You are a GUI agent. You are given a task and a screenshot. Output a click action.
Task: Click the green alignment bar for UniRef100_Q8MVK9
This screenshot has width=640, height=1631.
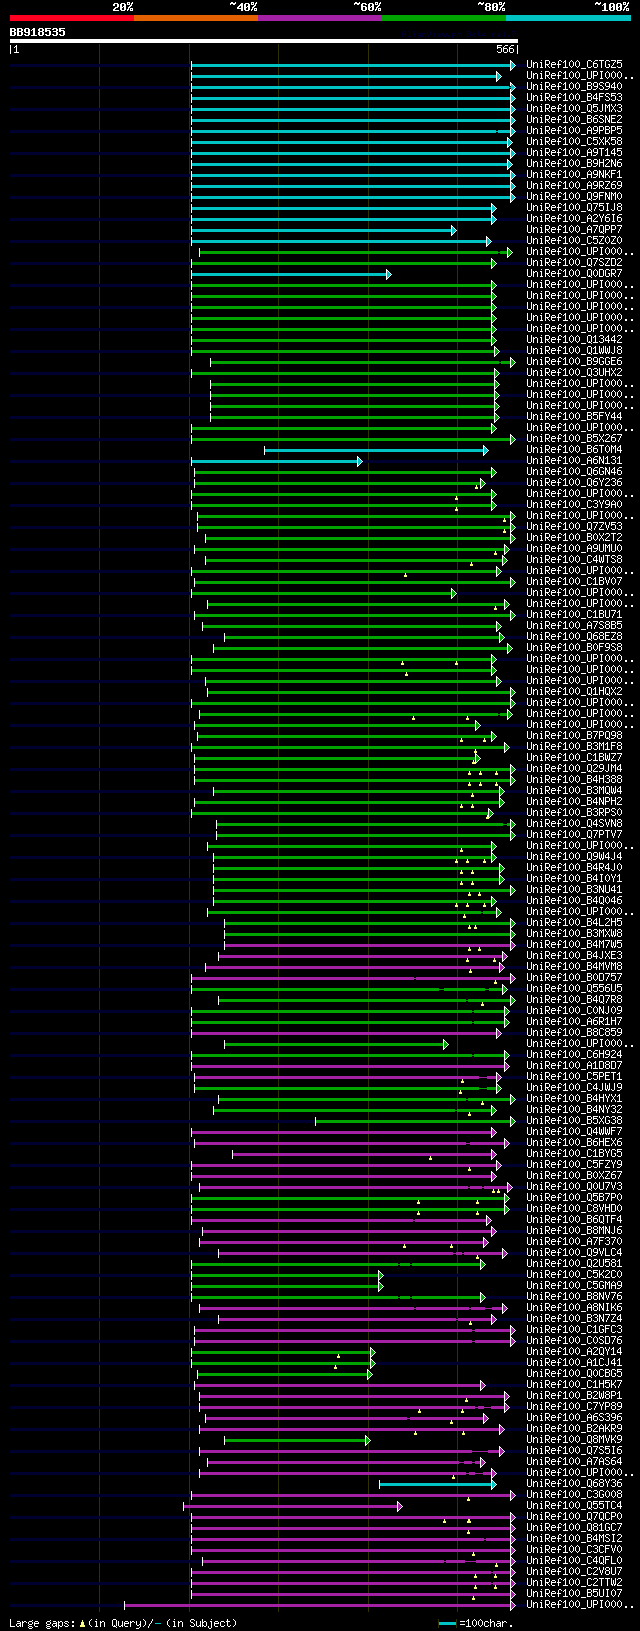(297, 1440)
